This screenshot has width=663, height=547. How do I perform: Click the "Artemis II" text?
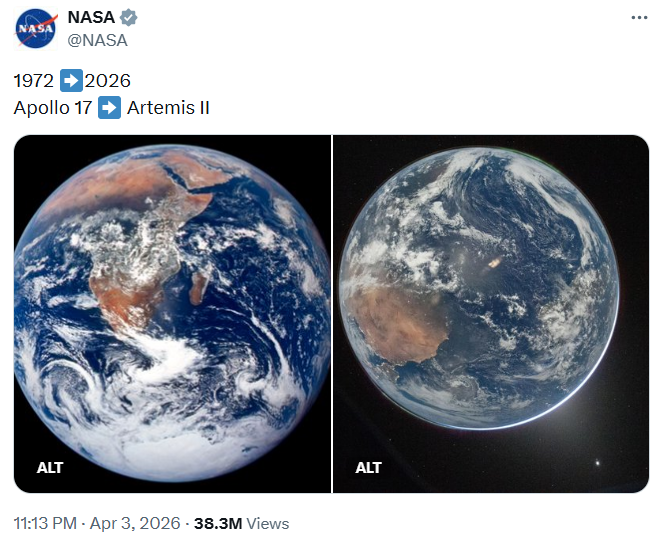[x=168, y=107]
